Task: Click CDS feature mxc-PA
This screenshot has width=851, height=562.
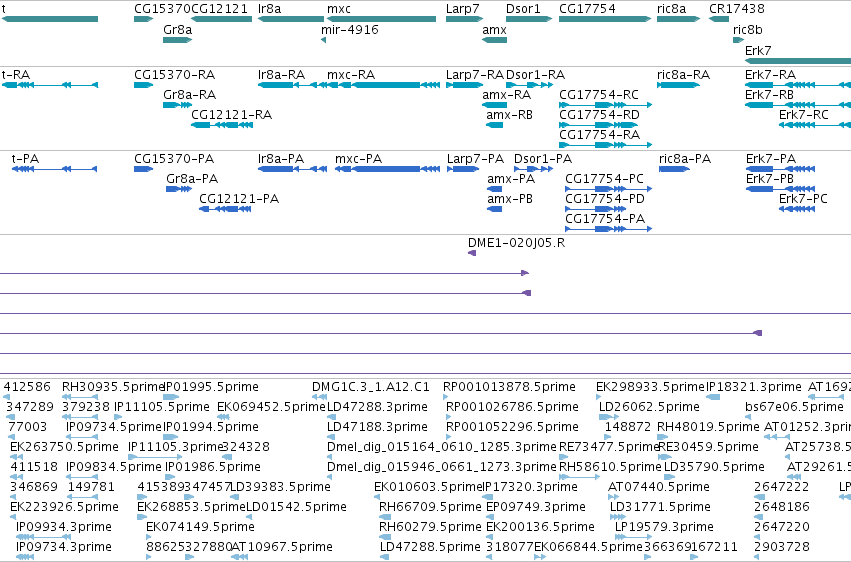Action: point(387,169)
